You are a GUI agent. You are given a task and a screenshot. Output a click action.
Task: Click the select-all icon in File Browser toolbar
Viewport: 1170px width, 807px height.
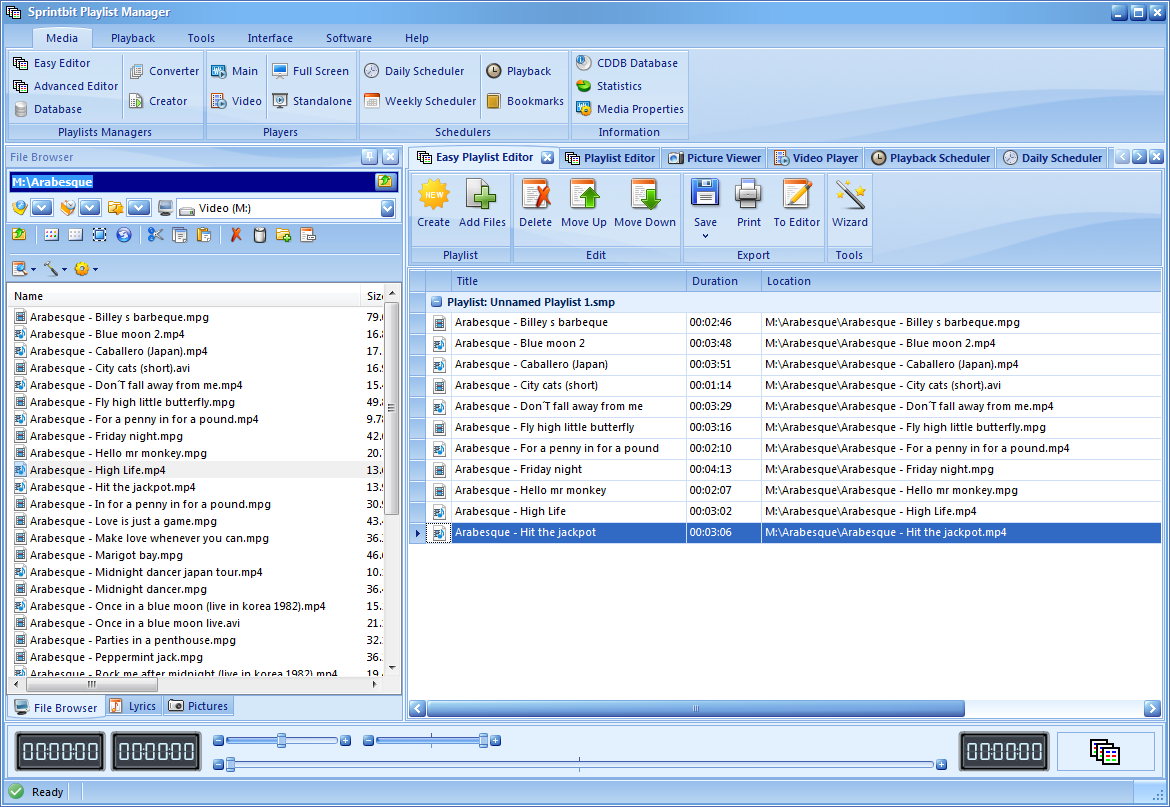(99, 235)
